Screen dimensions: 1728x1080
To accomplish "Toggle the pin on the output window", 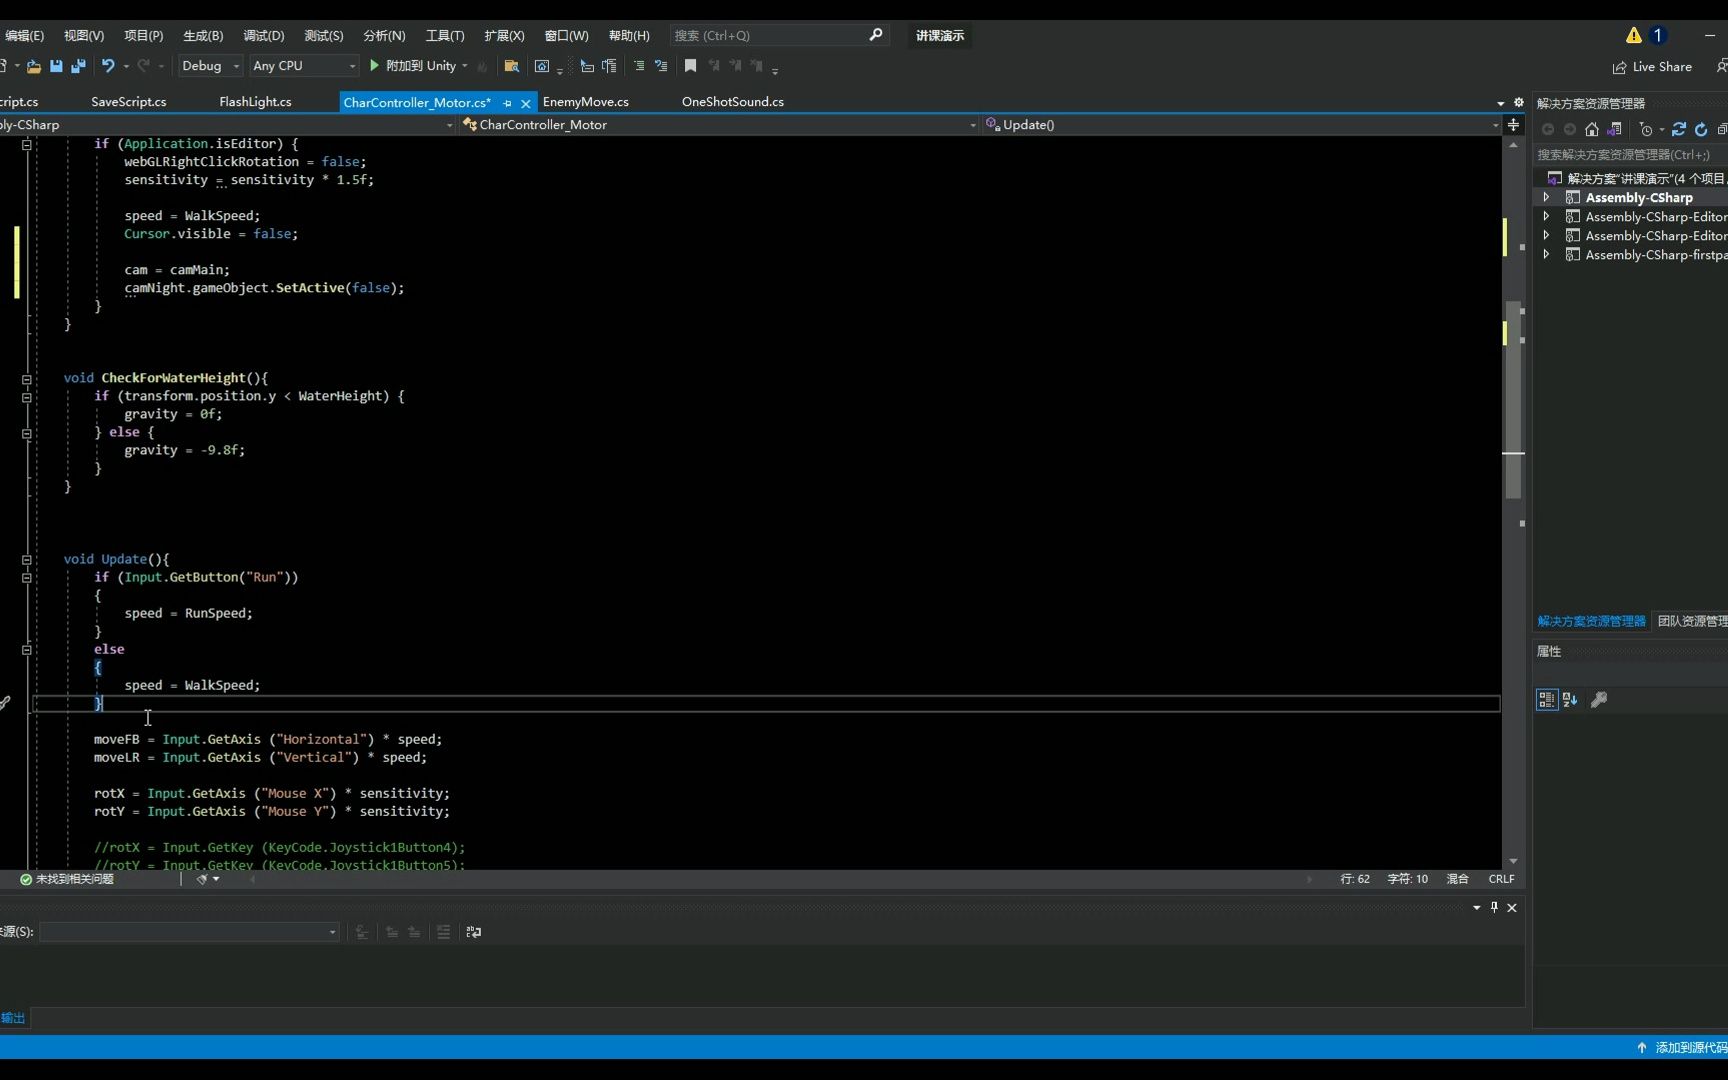I will click(1494, 908).
